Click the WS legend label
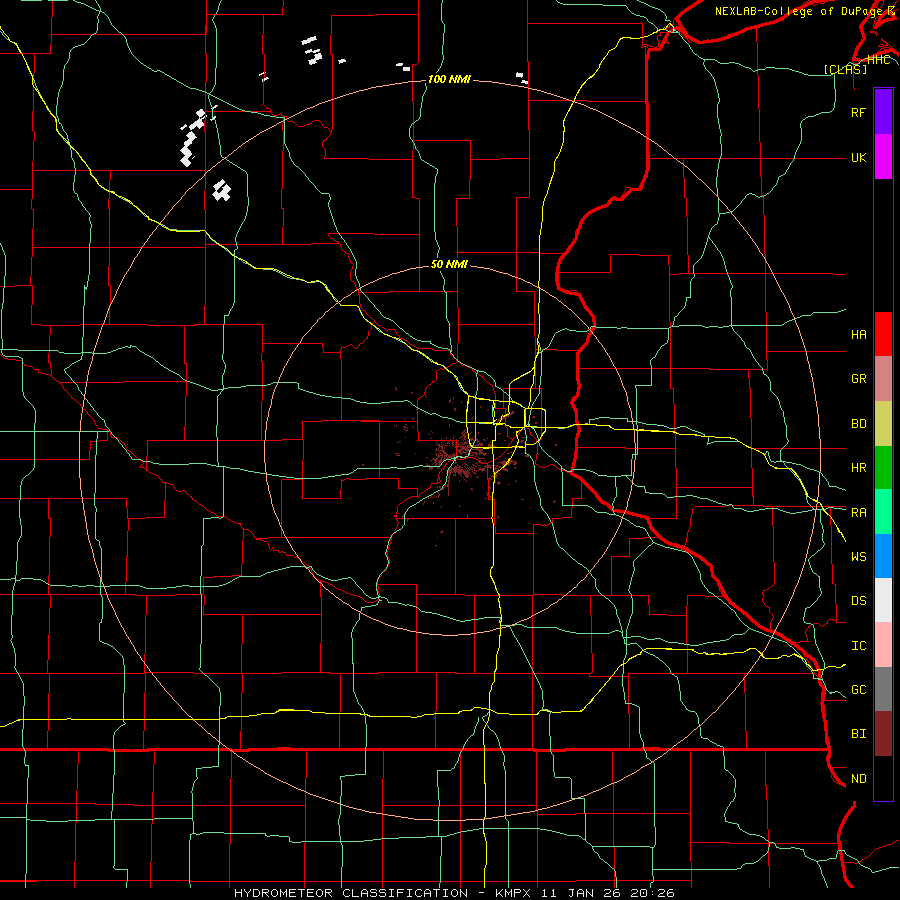 [x=858, y=556]
